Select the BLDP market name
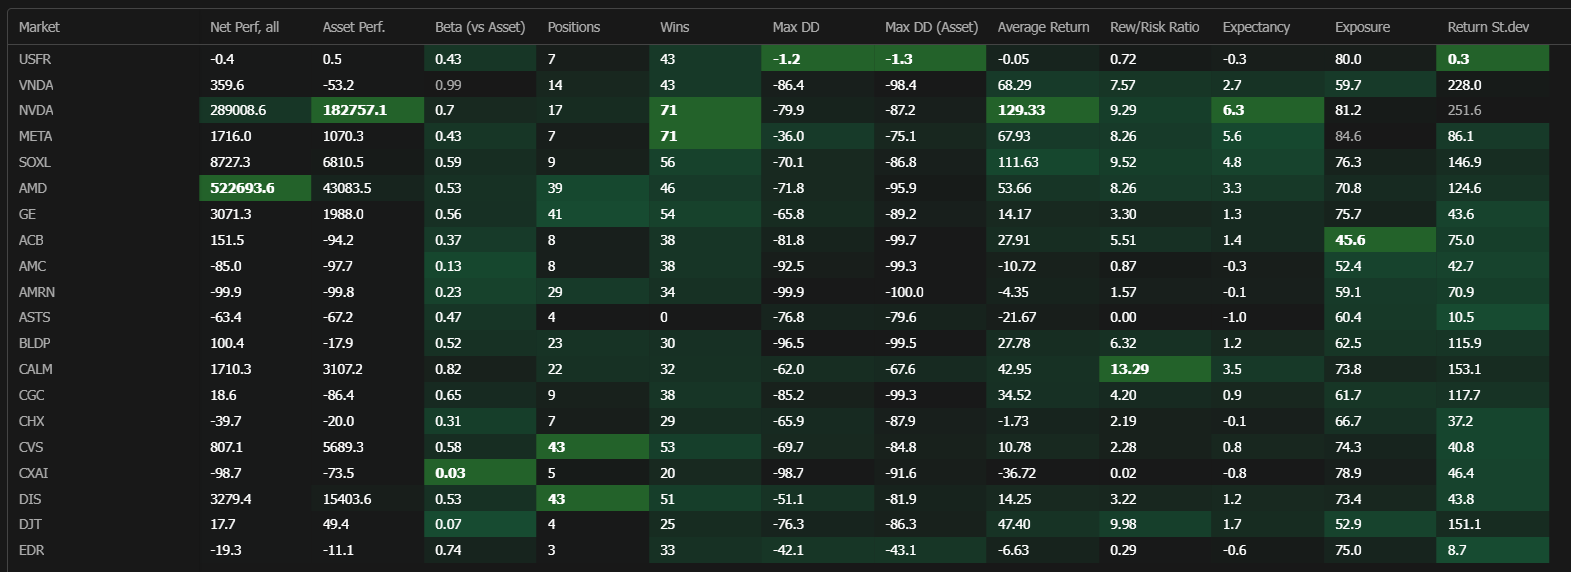The image size is (1571, 572). click(x=34, y=343)
